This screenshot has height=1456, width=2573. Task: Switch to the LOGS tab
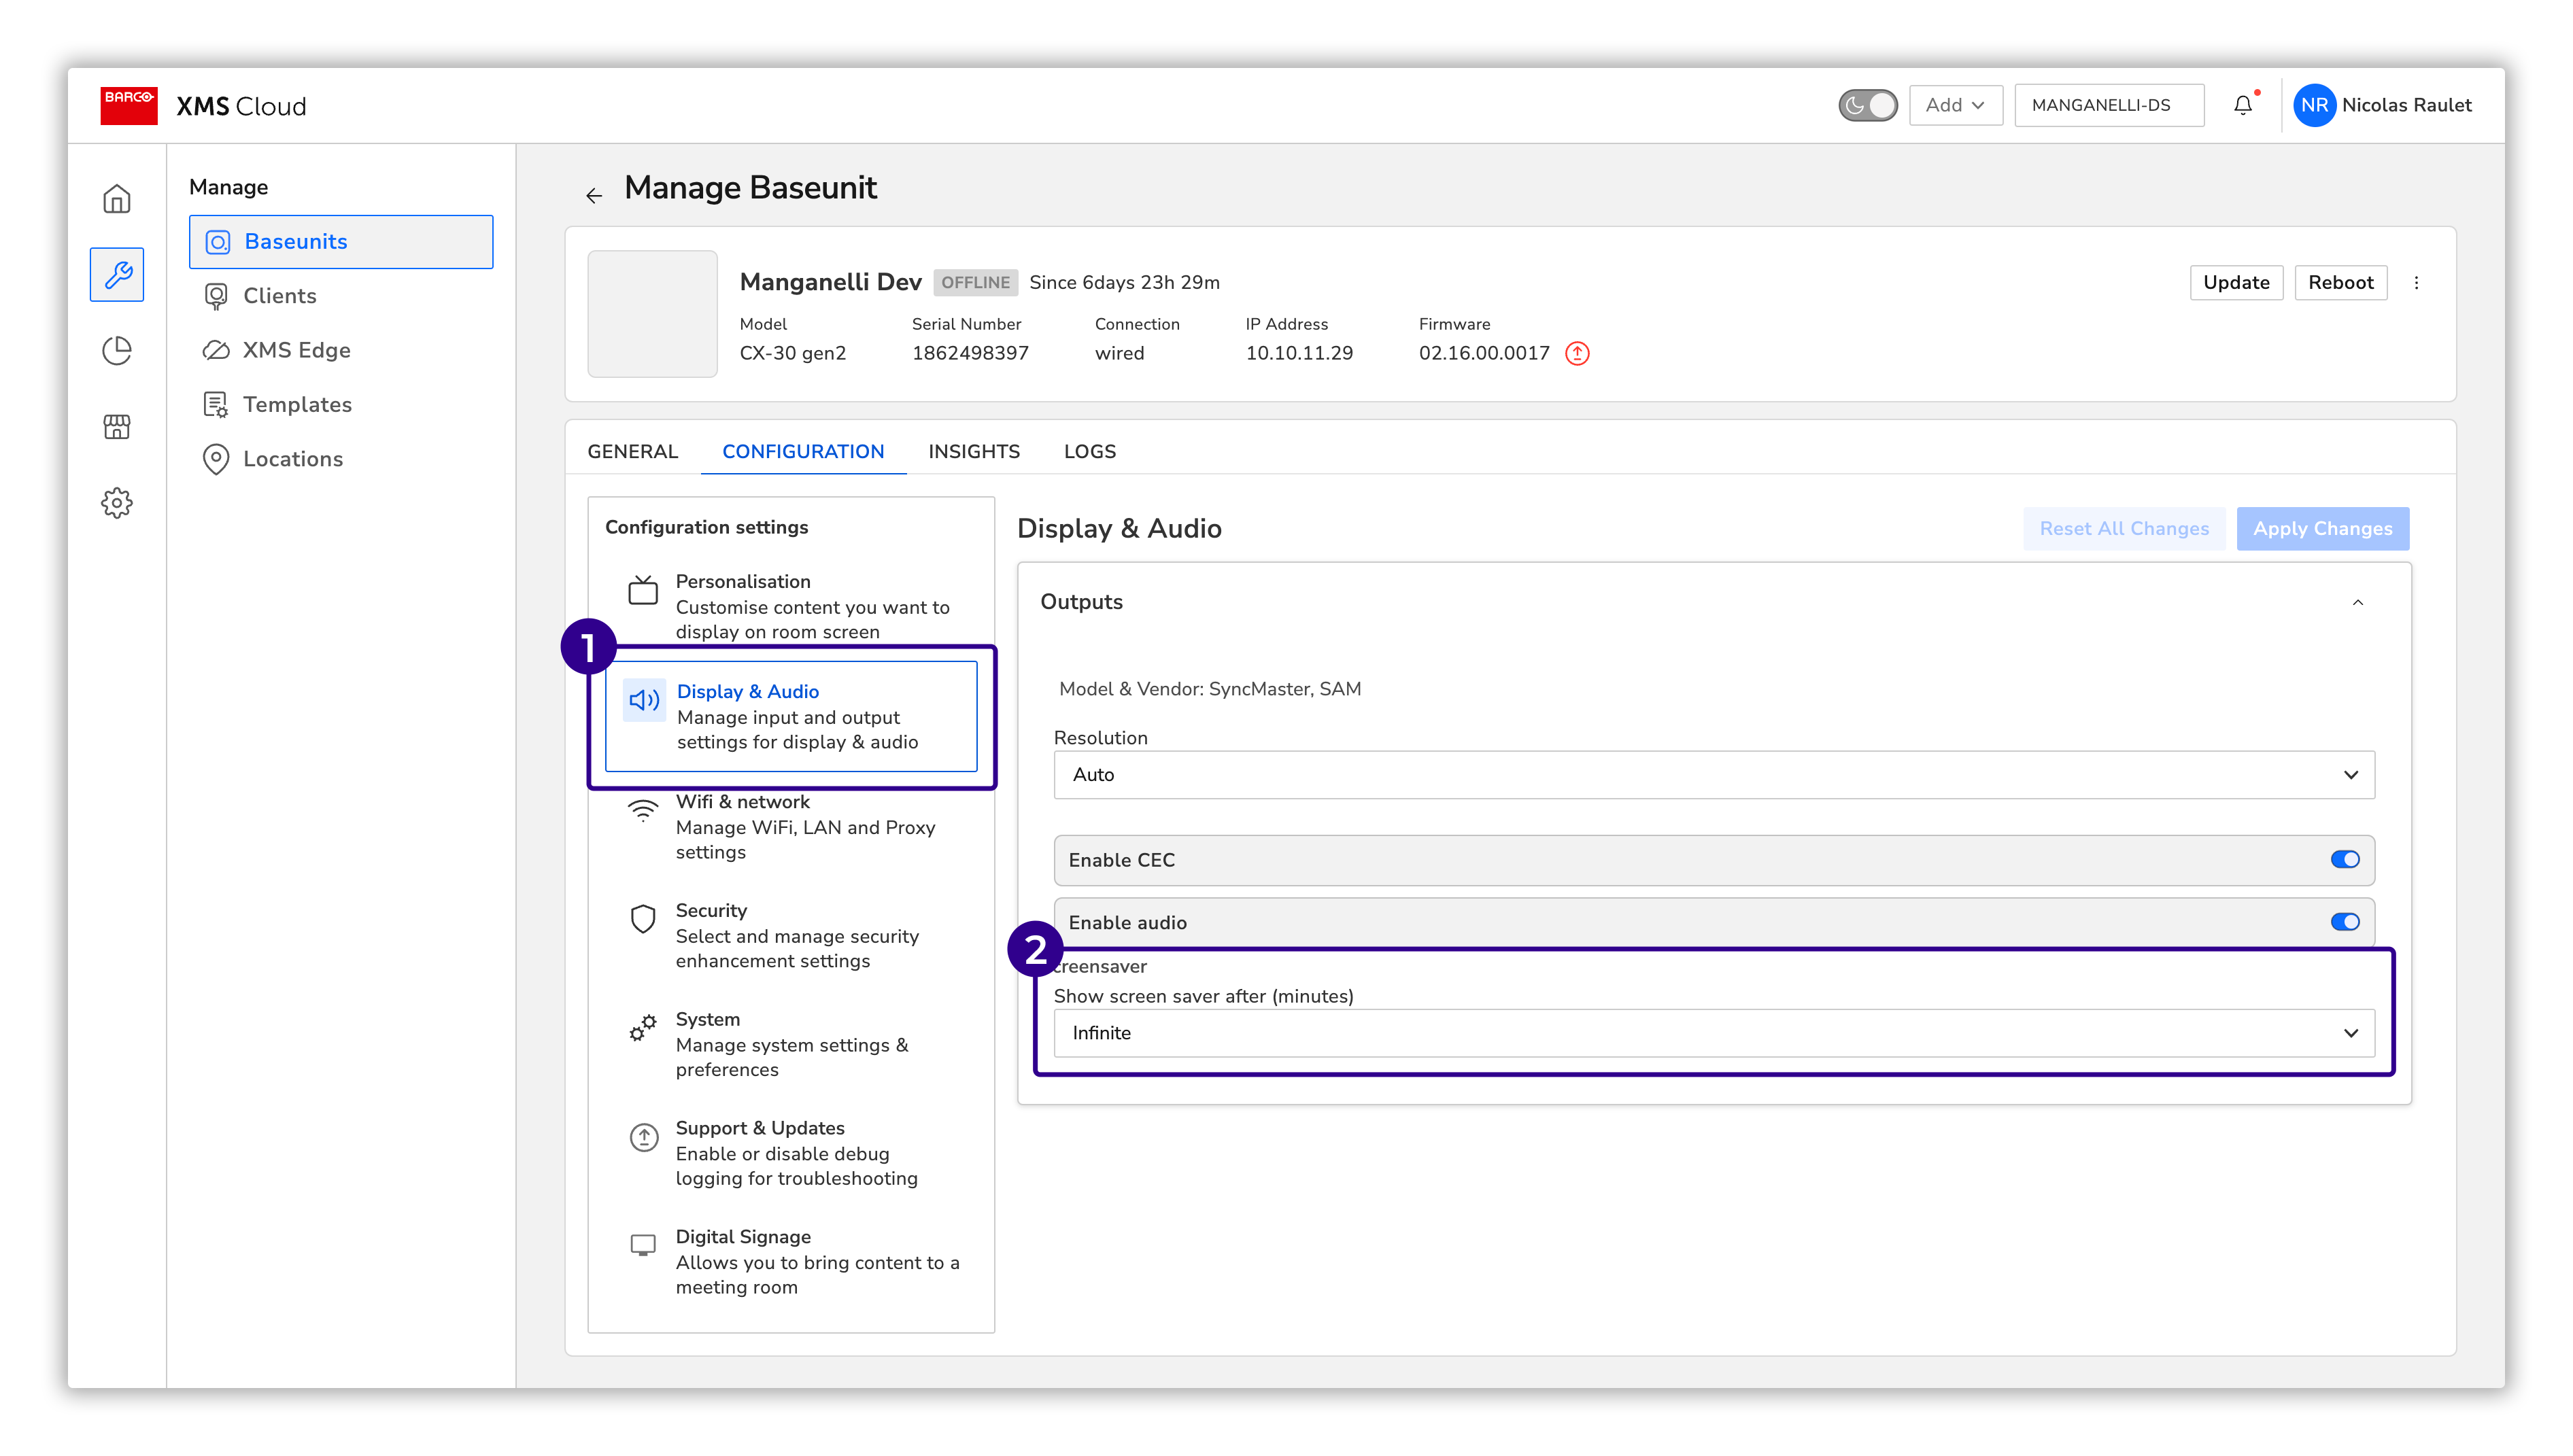coord(1089,451)
